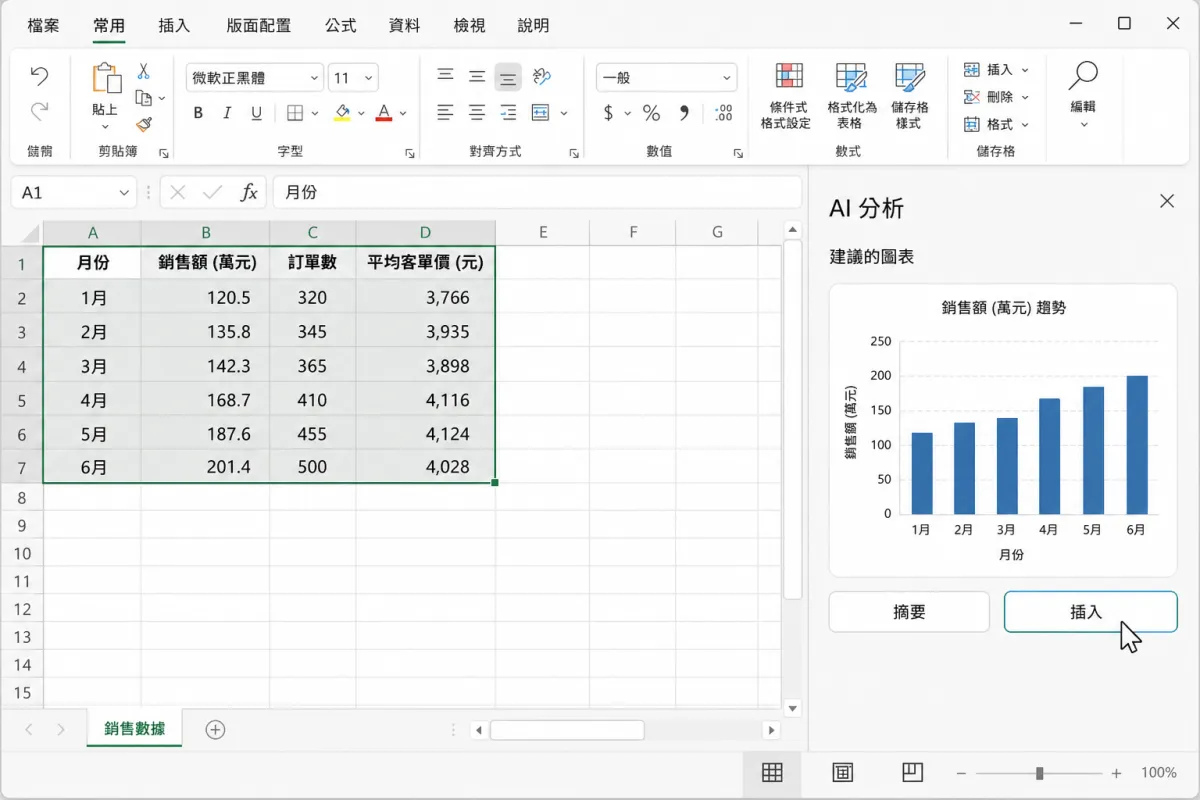
Task: Click the 插入 button in AI panel
Action: 1090,612
